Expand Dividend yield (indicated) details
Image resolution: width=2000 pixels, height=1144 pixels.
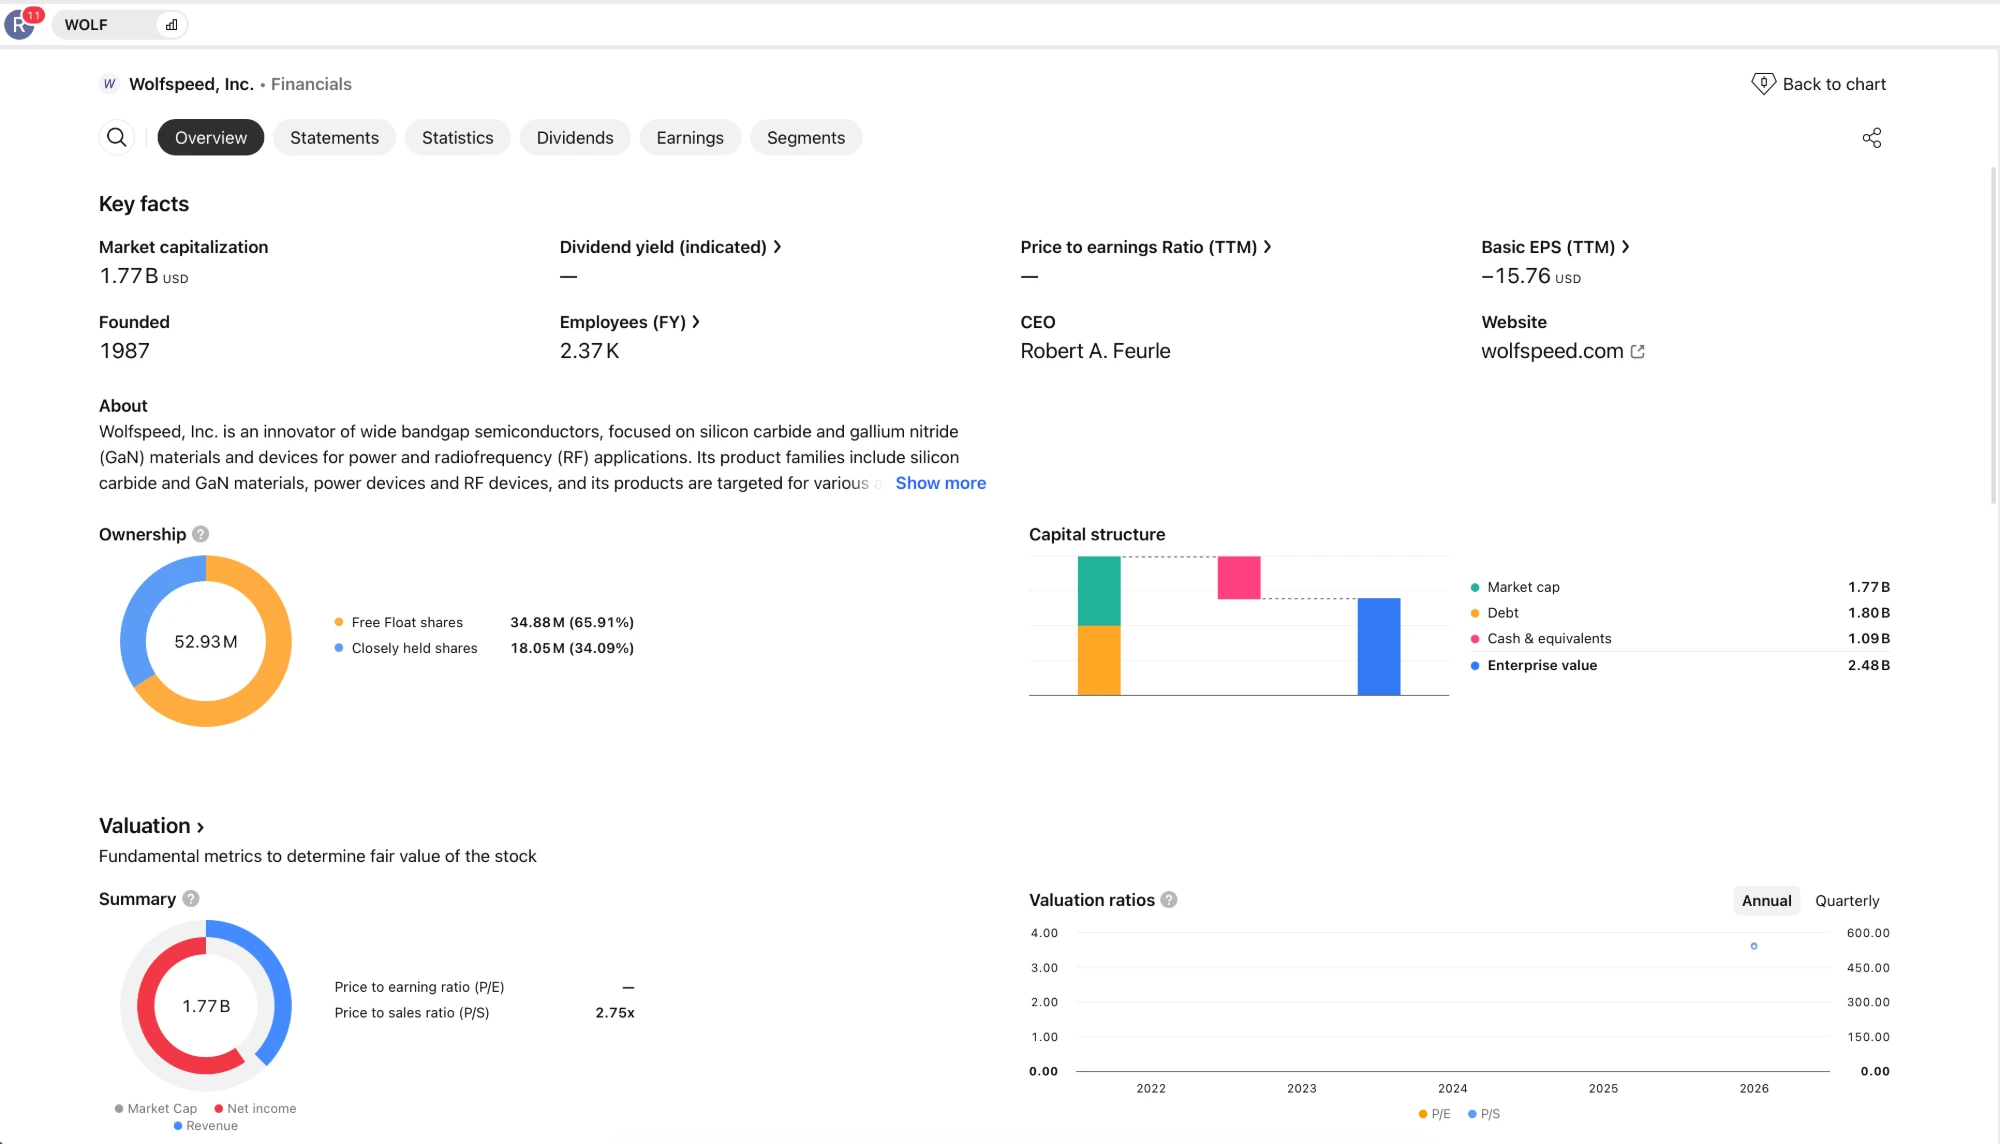click(x=670, y=247)
